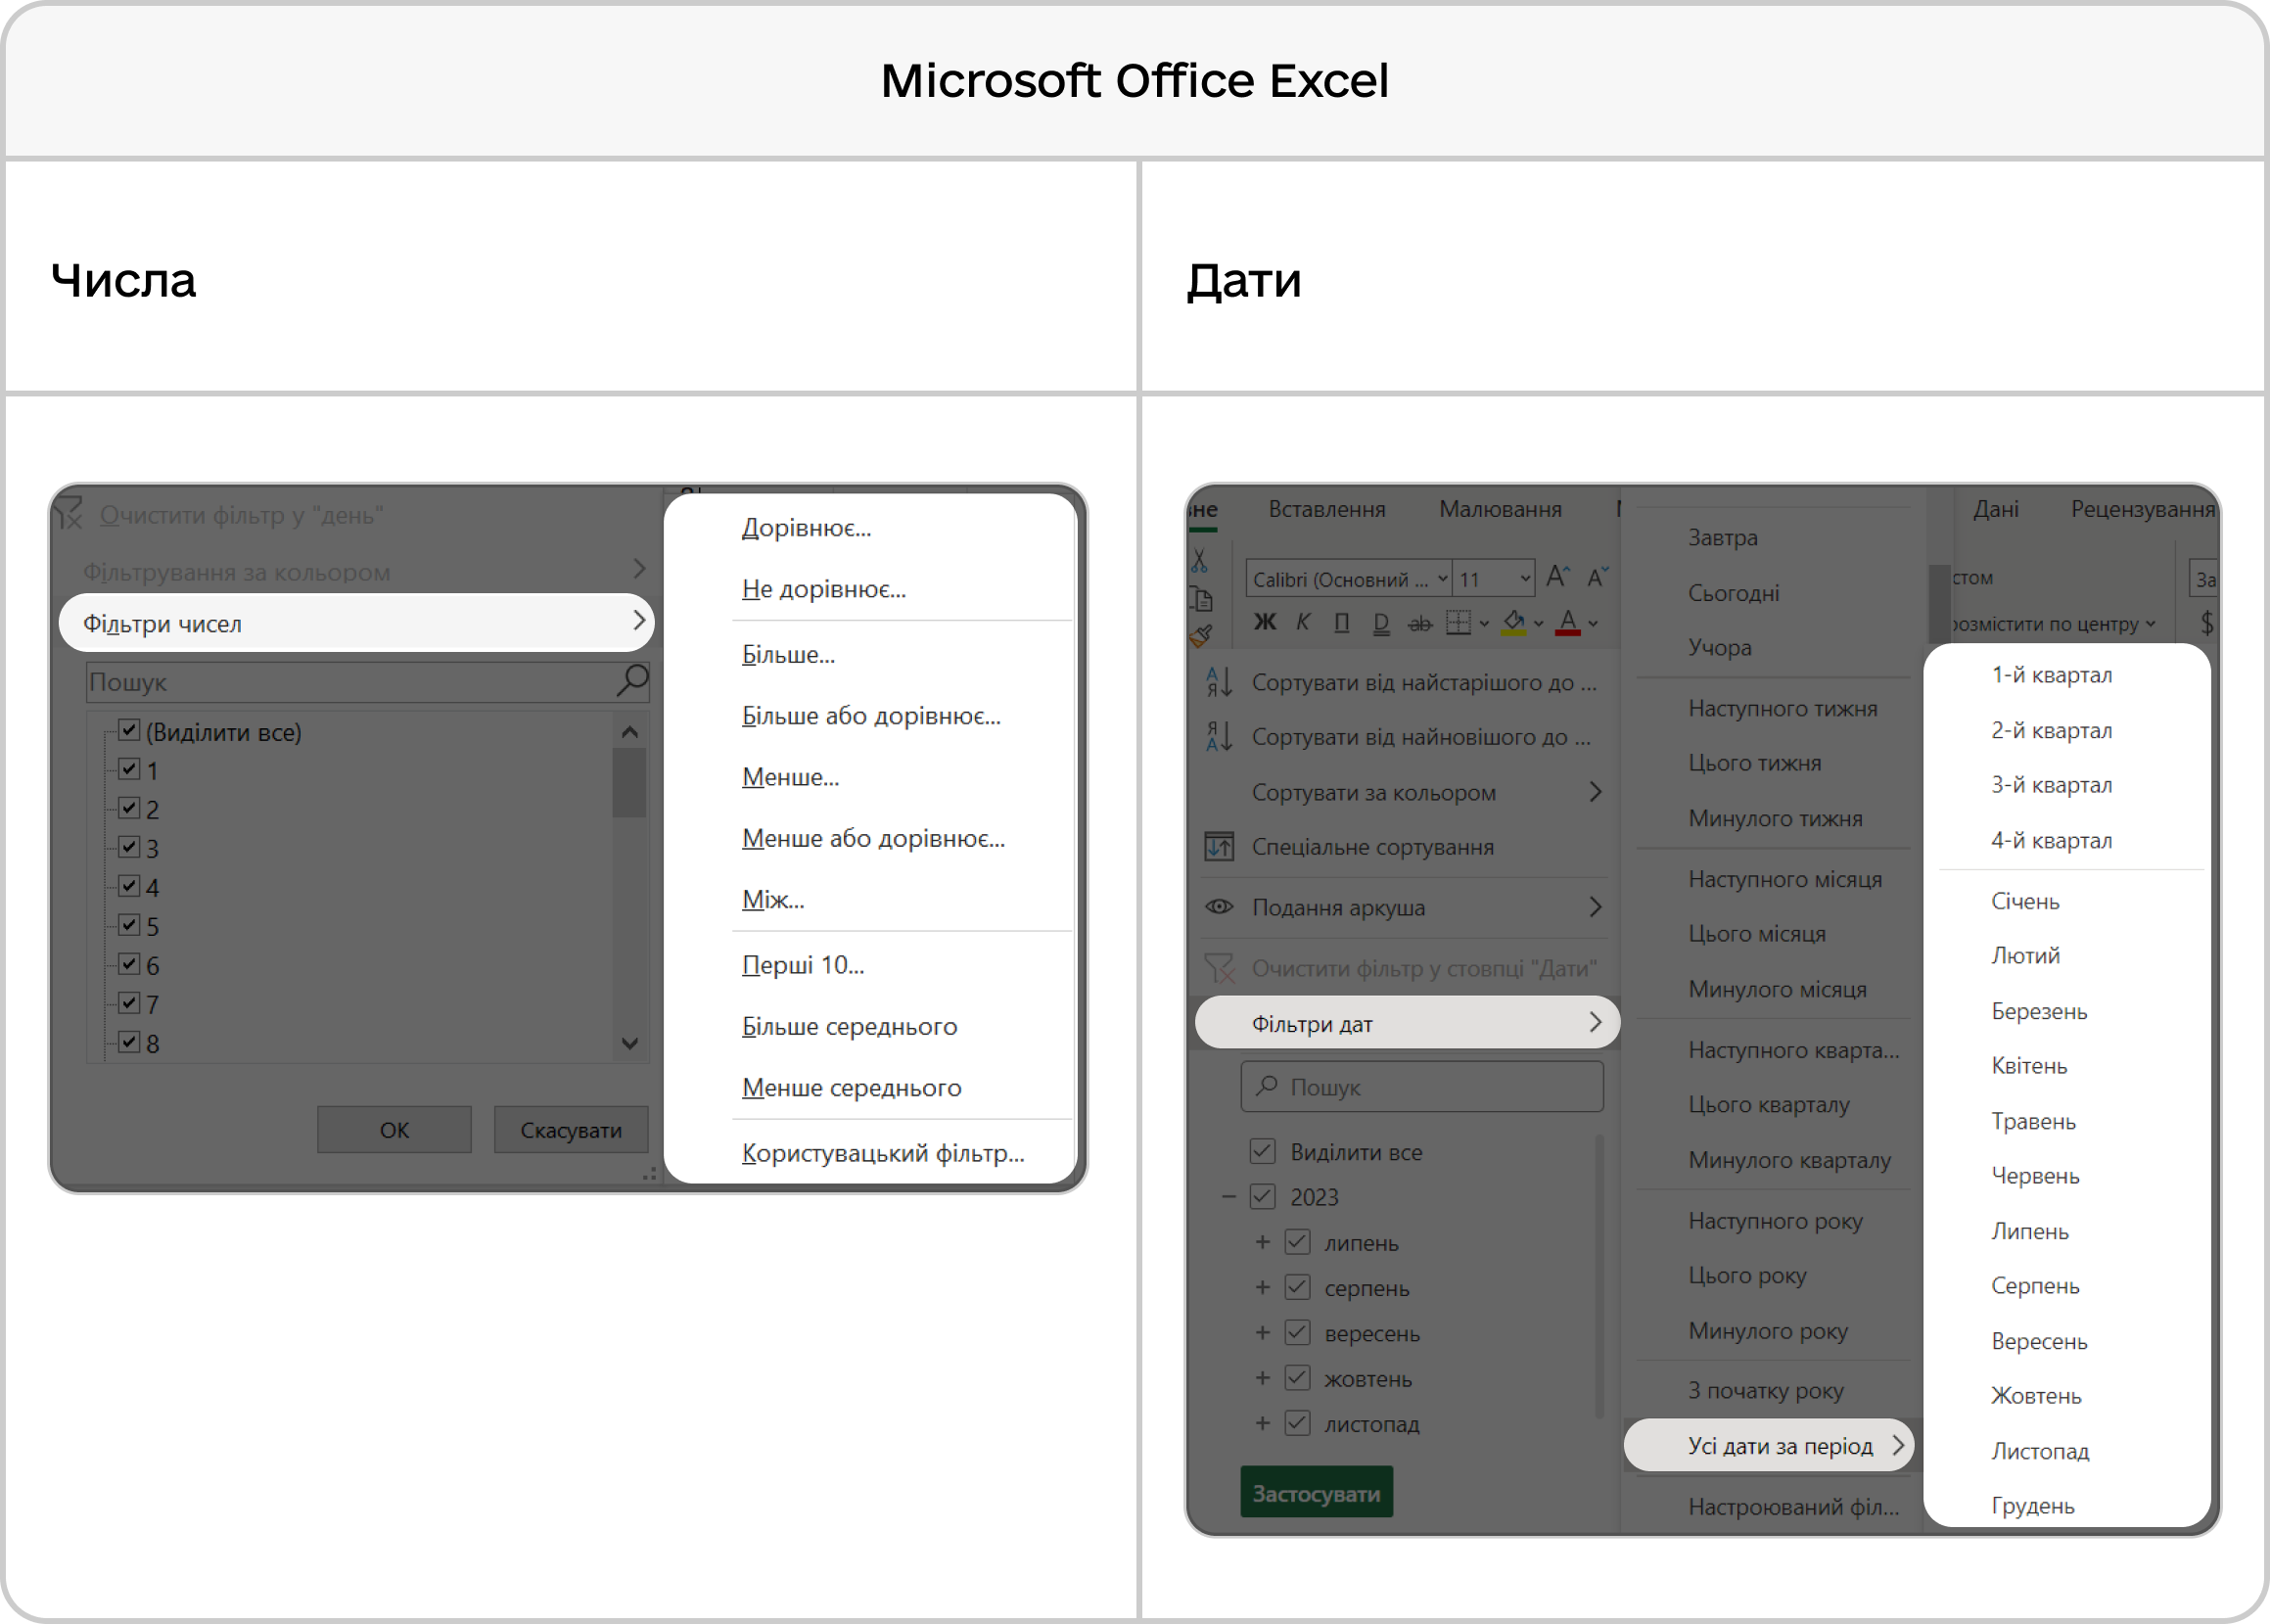Click the cell borders icon
This screenshot has width=2270, height=1624.
[x=1459, y=623]
